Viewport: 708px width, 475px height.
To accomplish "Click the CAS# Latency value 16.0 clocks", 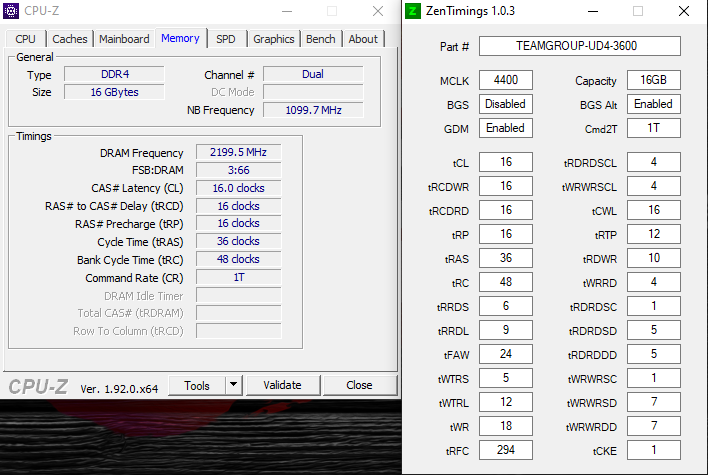I will (x=238, y=188).
